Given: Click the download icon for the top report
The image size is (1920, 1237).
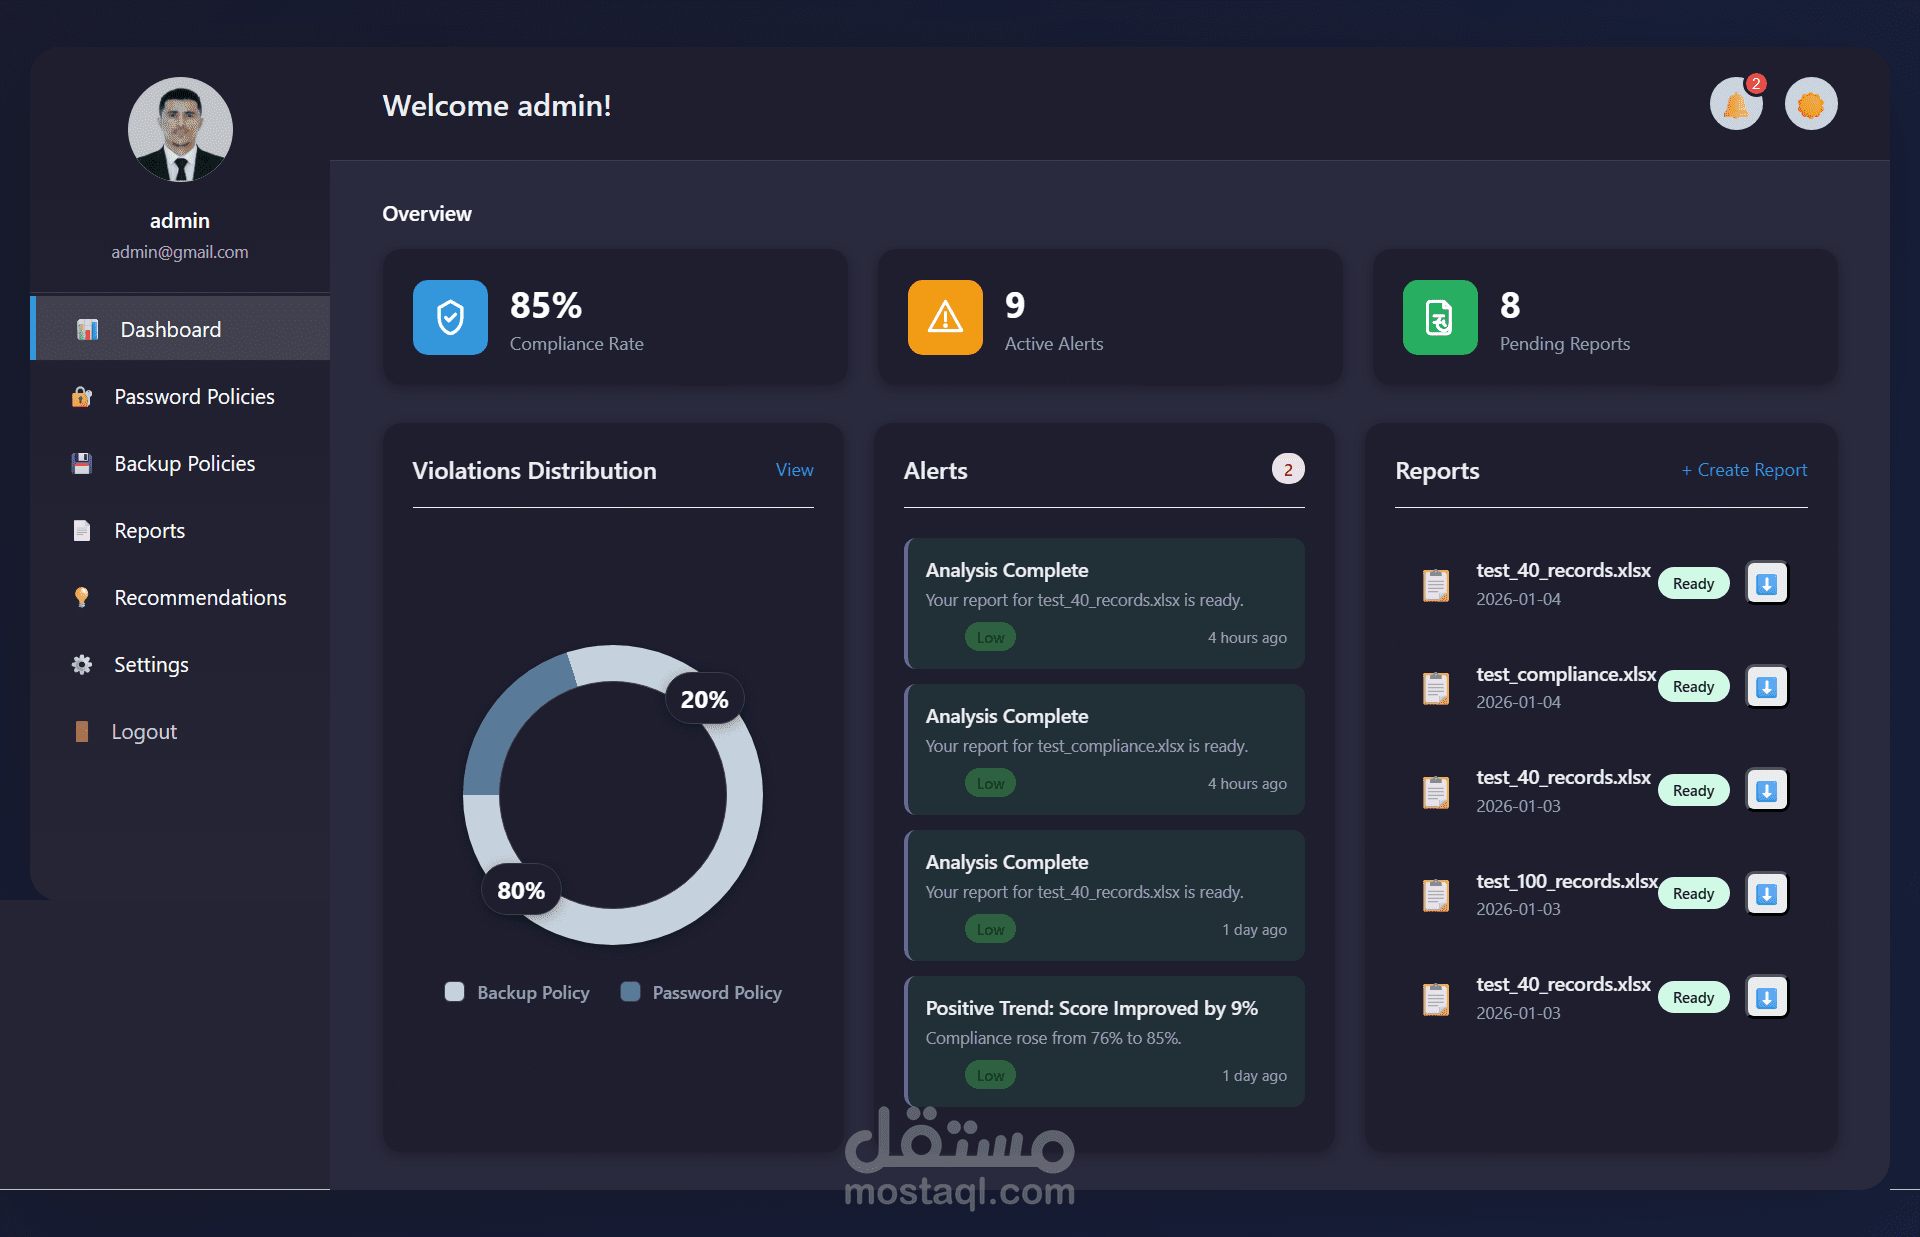Looking at the screenshot, I should click(x=1766, y=584).
